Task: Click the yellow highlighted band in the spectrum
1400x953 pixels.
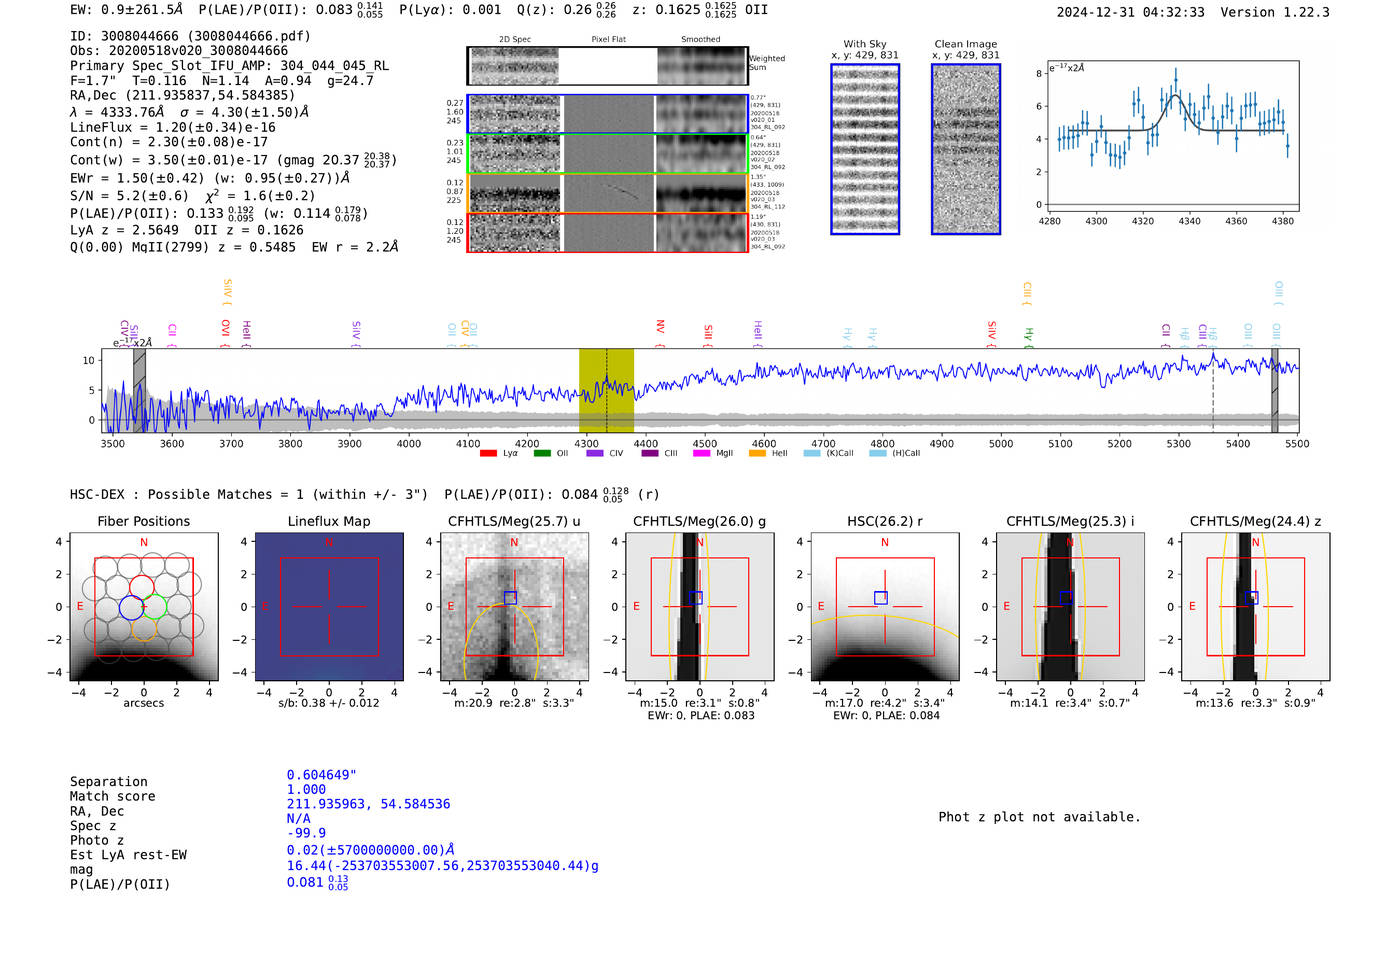Action: click(x=606, y=391)
